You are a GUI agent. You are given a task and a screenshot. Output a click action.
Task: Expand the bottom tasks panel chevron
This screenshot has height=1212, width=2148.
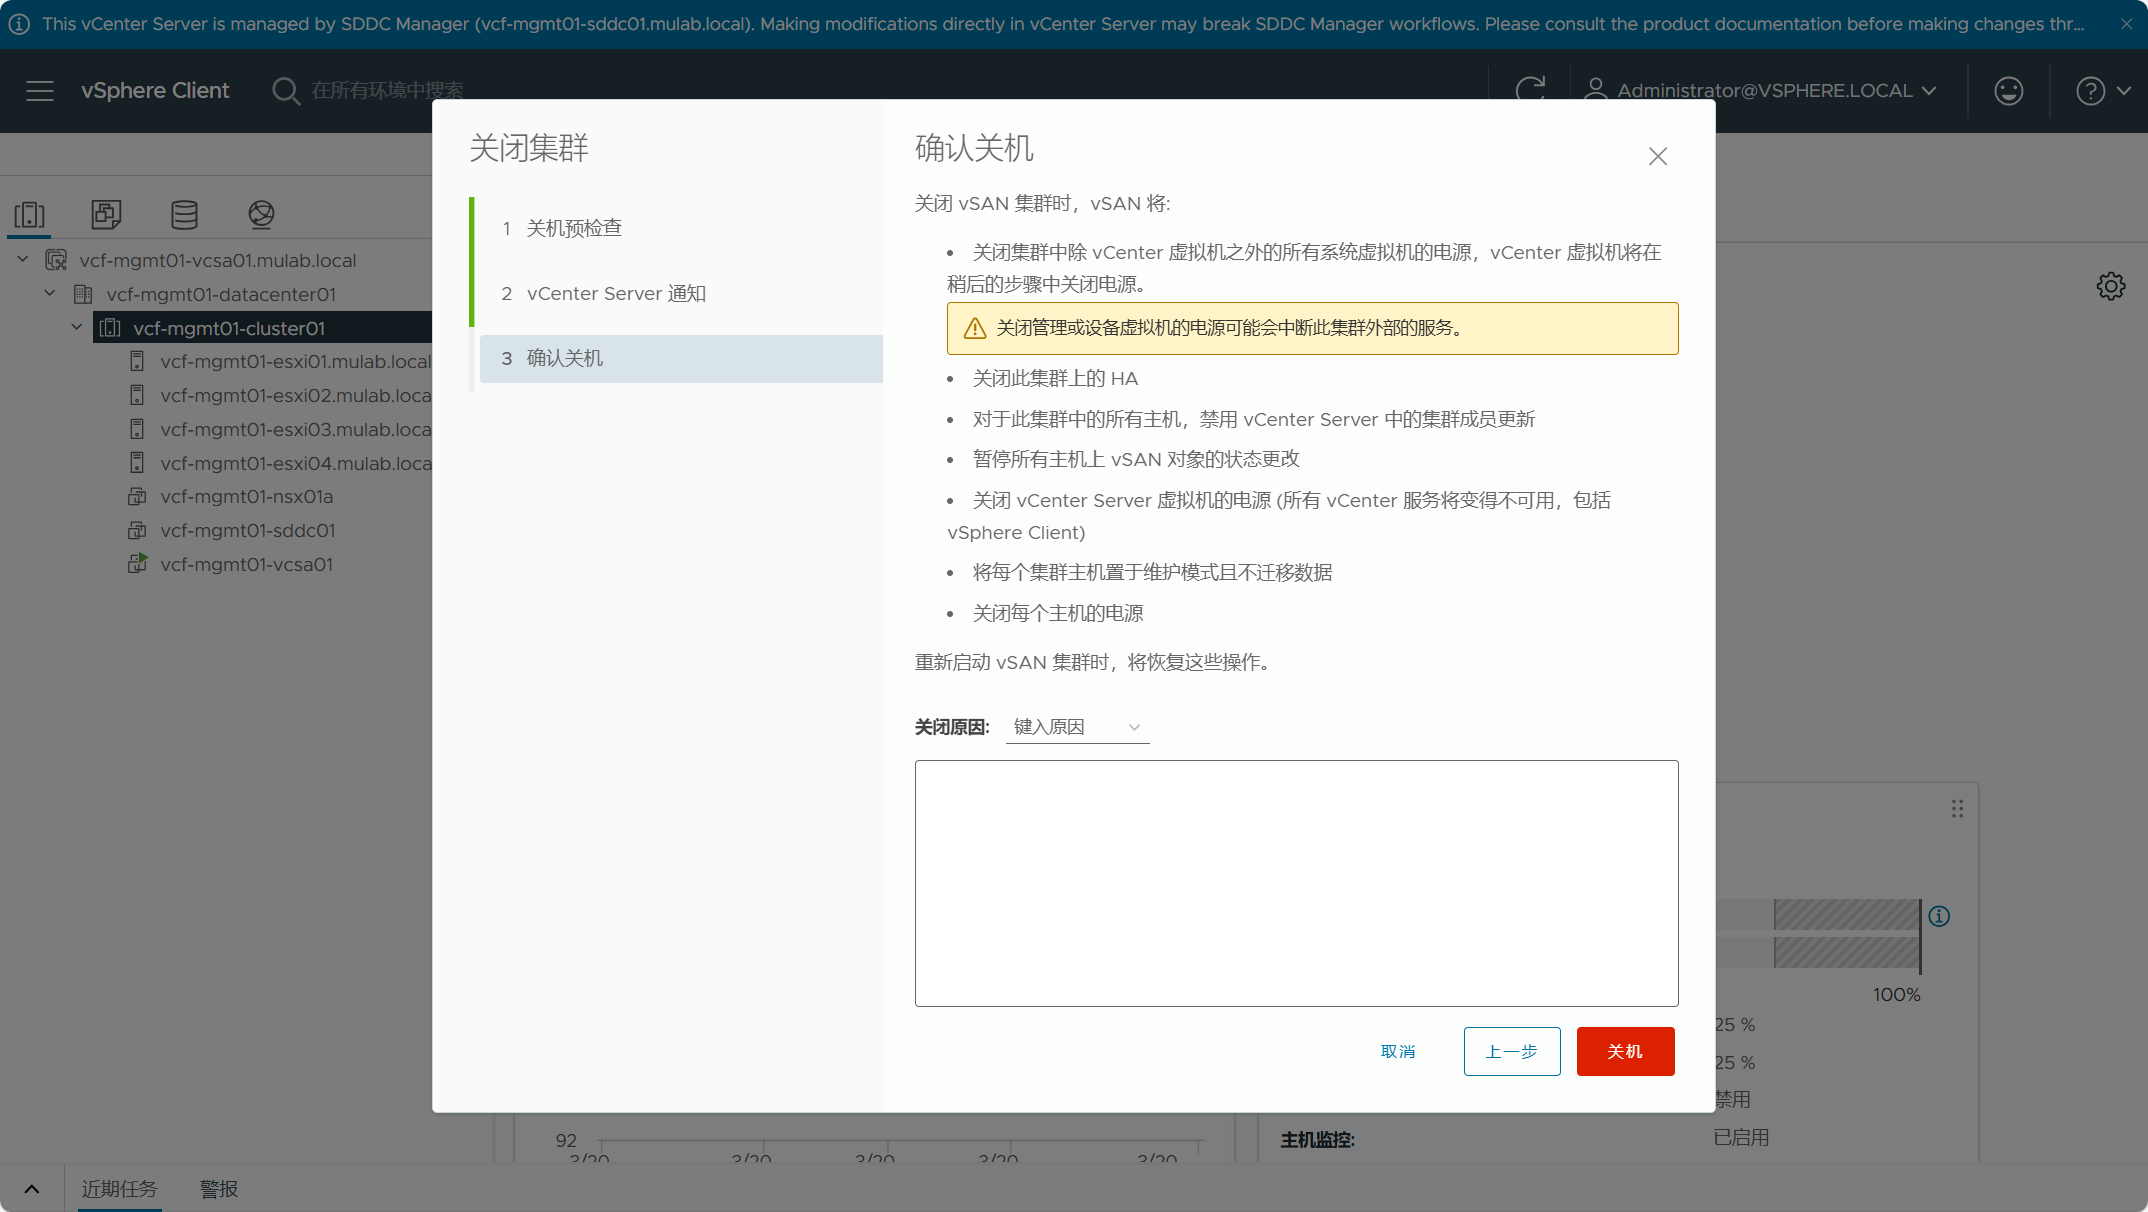pyautogui.click(x=31, y=1189)
